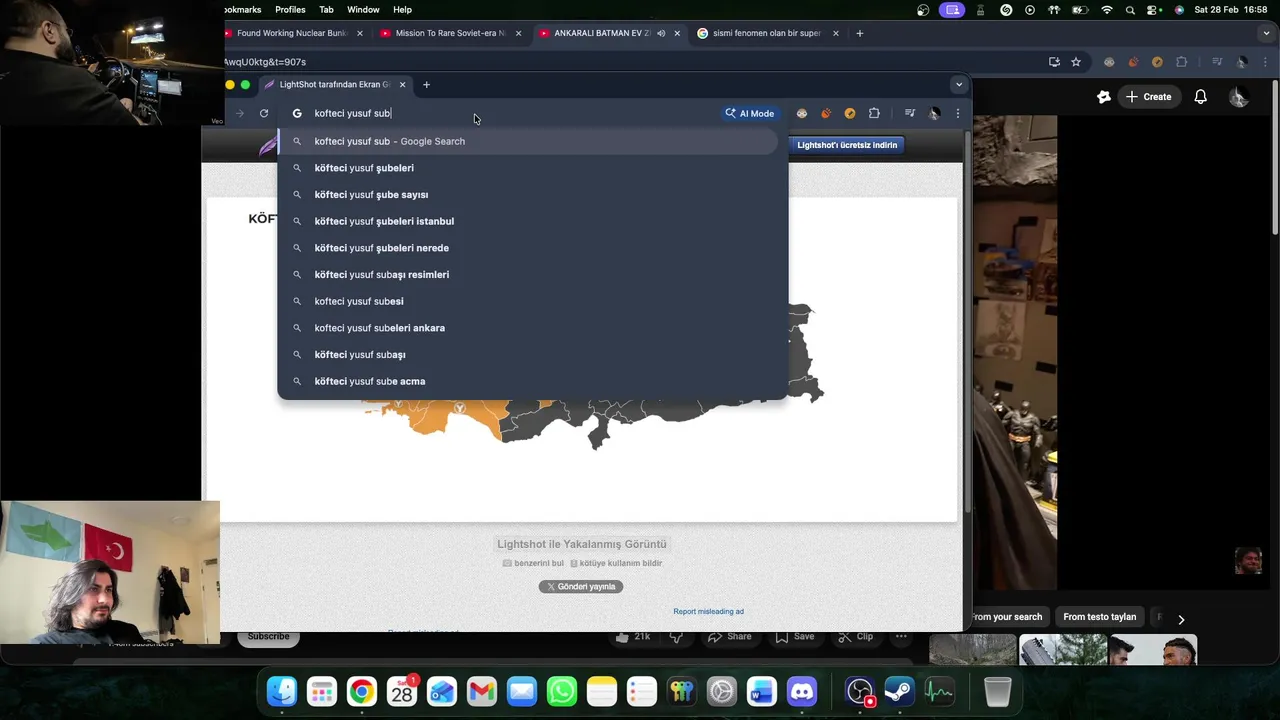1280x720 pixels.
Task: Click 'kötüye kullanım bildir' link
Action: [616, 563]
